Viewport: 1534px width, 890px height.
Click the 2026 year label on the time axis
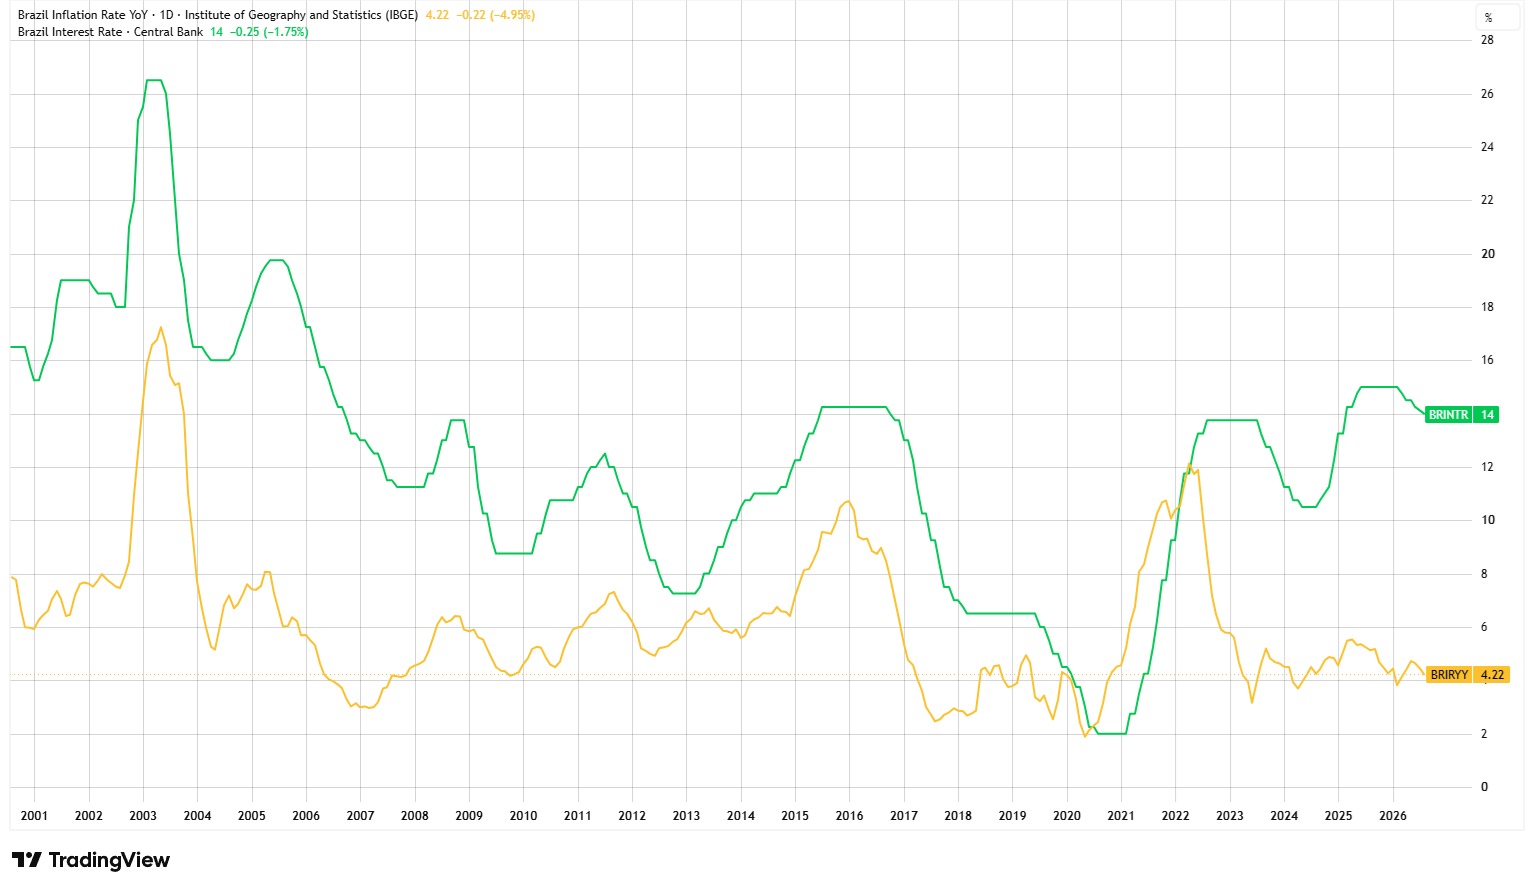pos(1393,816)
